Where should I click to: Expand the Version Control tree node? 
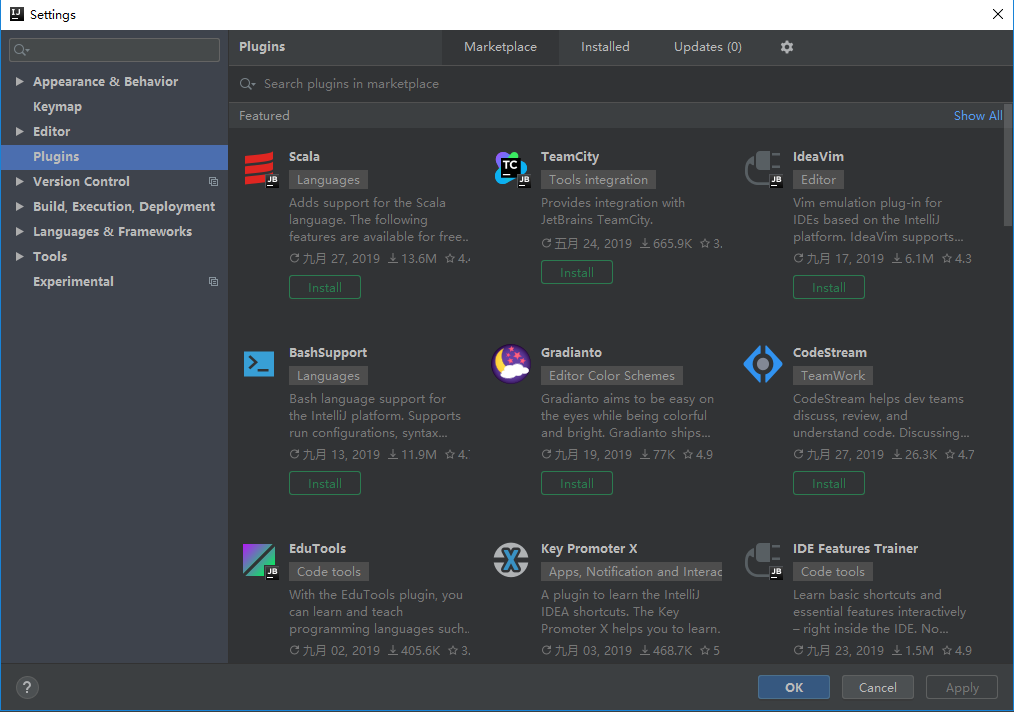[19, 182]
